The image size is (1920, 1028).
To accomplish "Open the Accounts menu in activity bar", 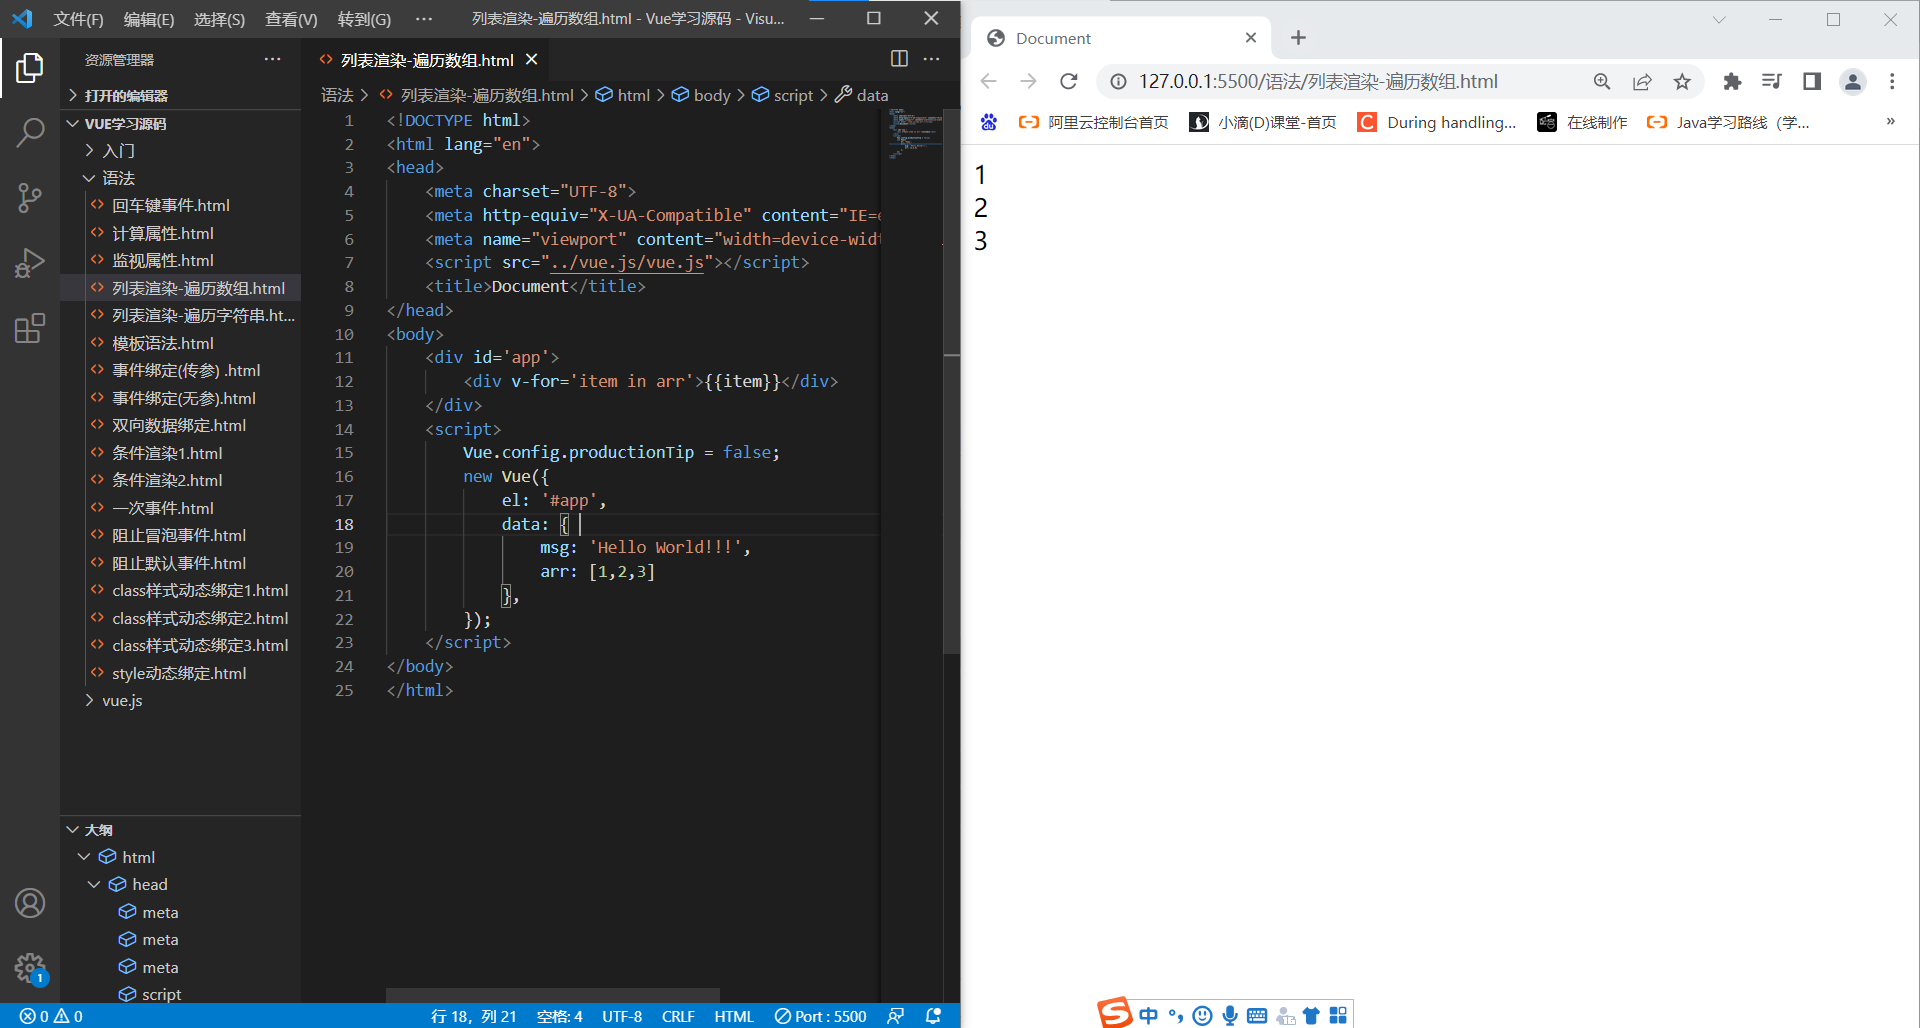I will click(x=30, y=903).
